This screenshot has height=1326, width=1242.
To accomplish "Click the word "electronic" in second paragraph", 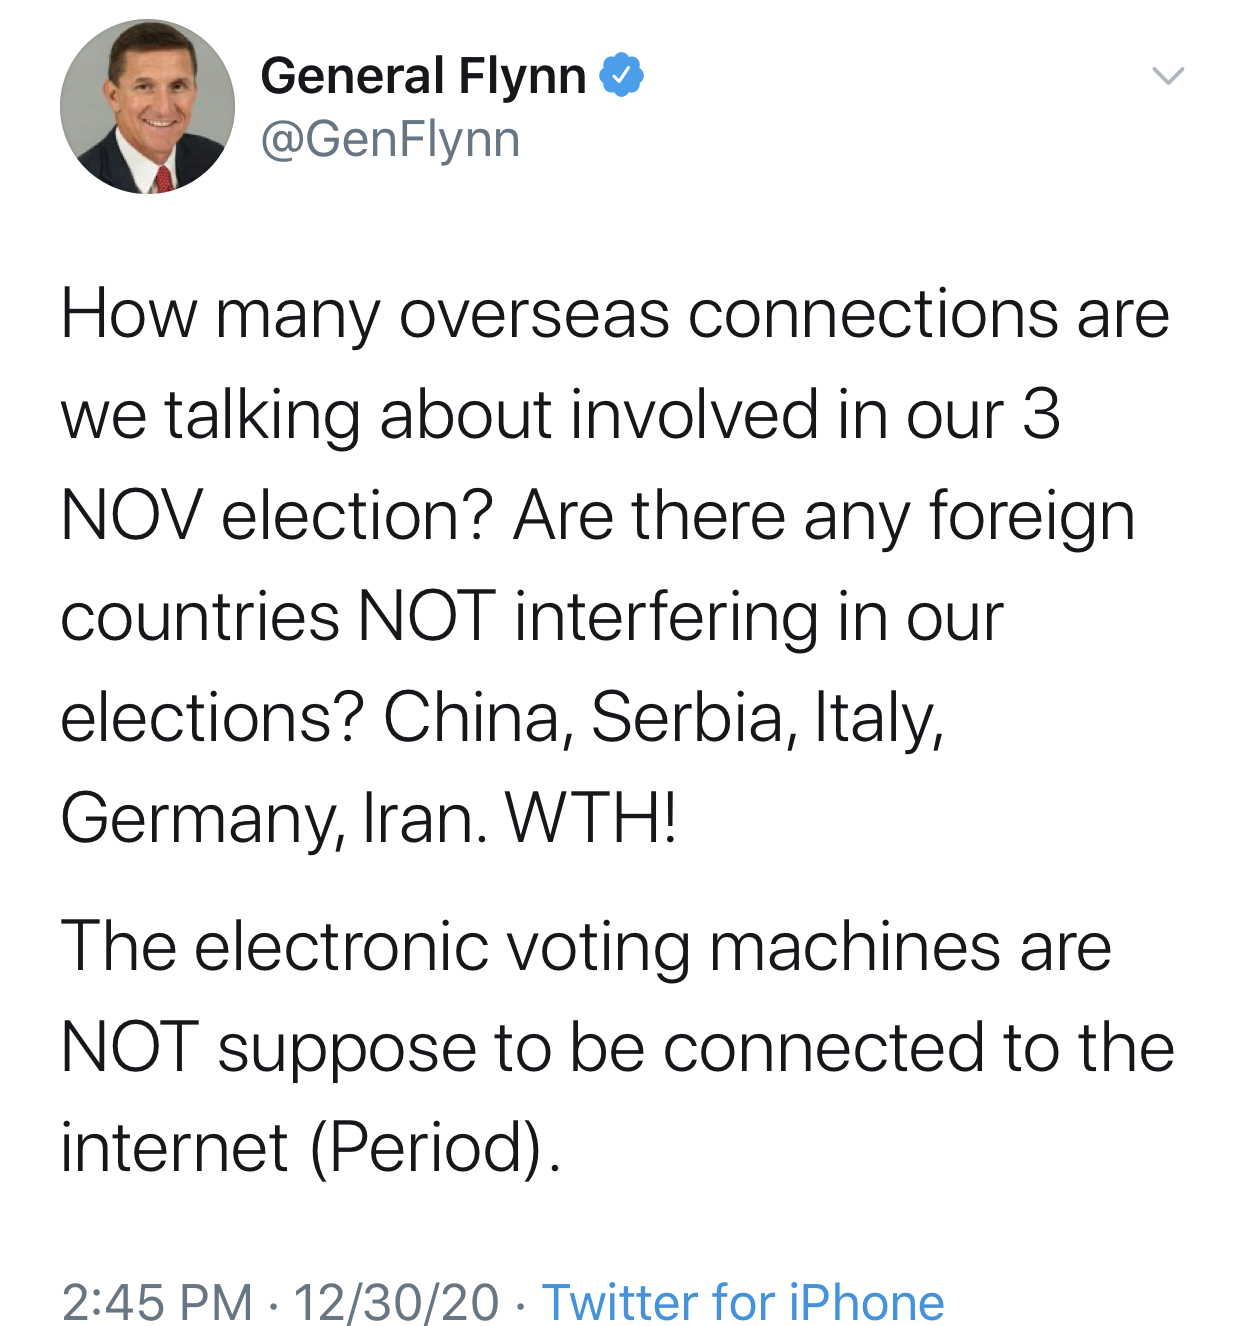I will tap(341, 946).
